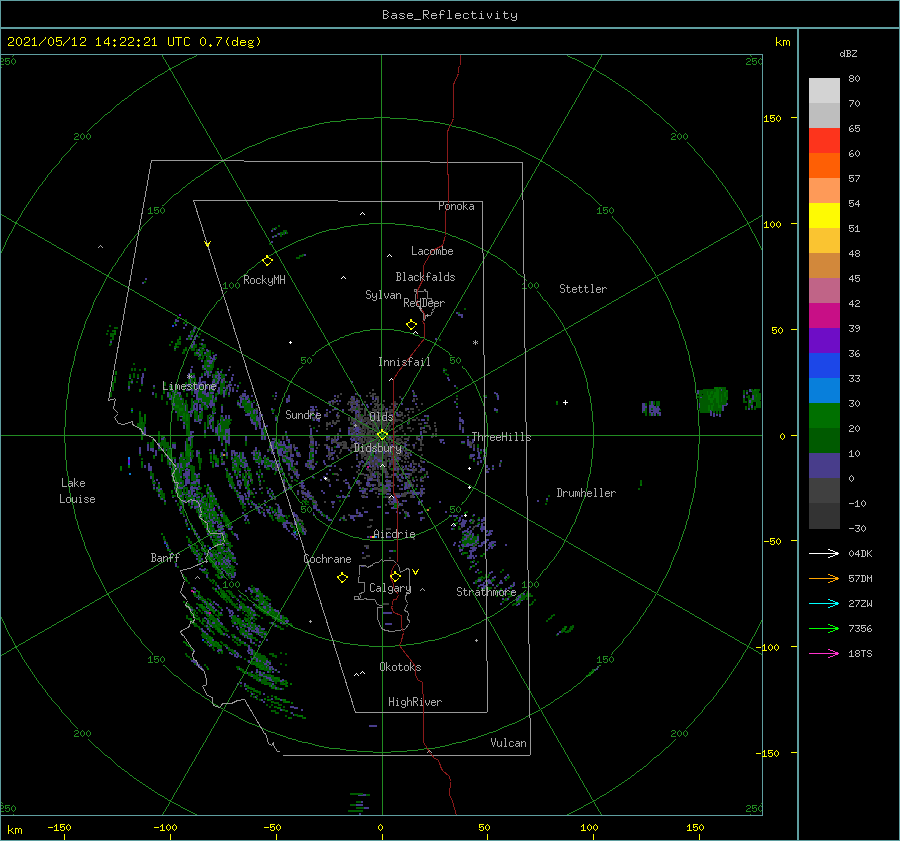
Task: Select the 51 dBZ yellow color swatch
Action: tap(824, 215)
